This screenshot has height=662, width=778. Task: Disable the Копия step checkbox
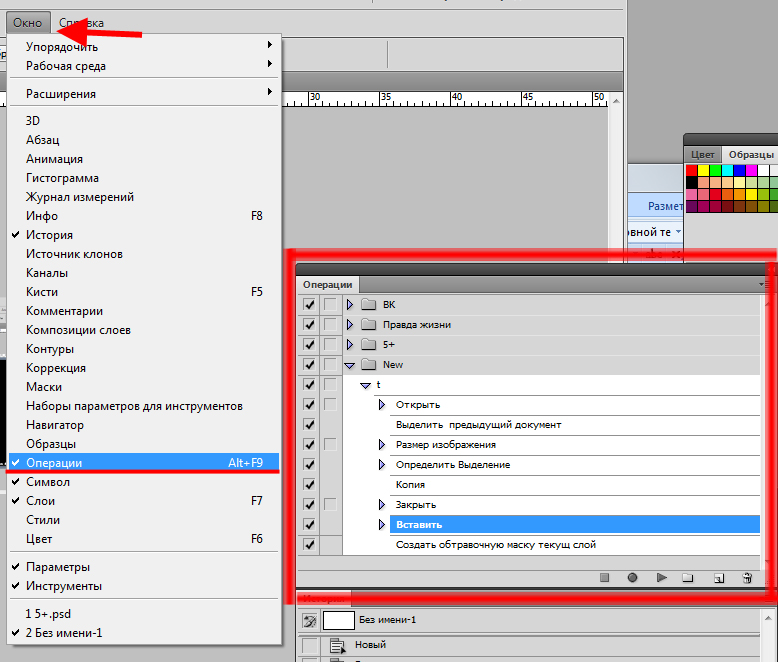[309, 485]
